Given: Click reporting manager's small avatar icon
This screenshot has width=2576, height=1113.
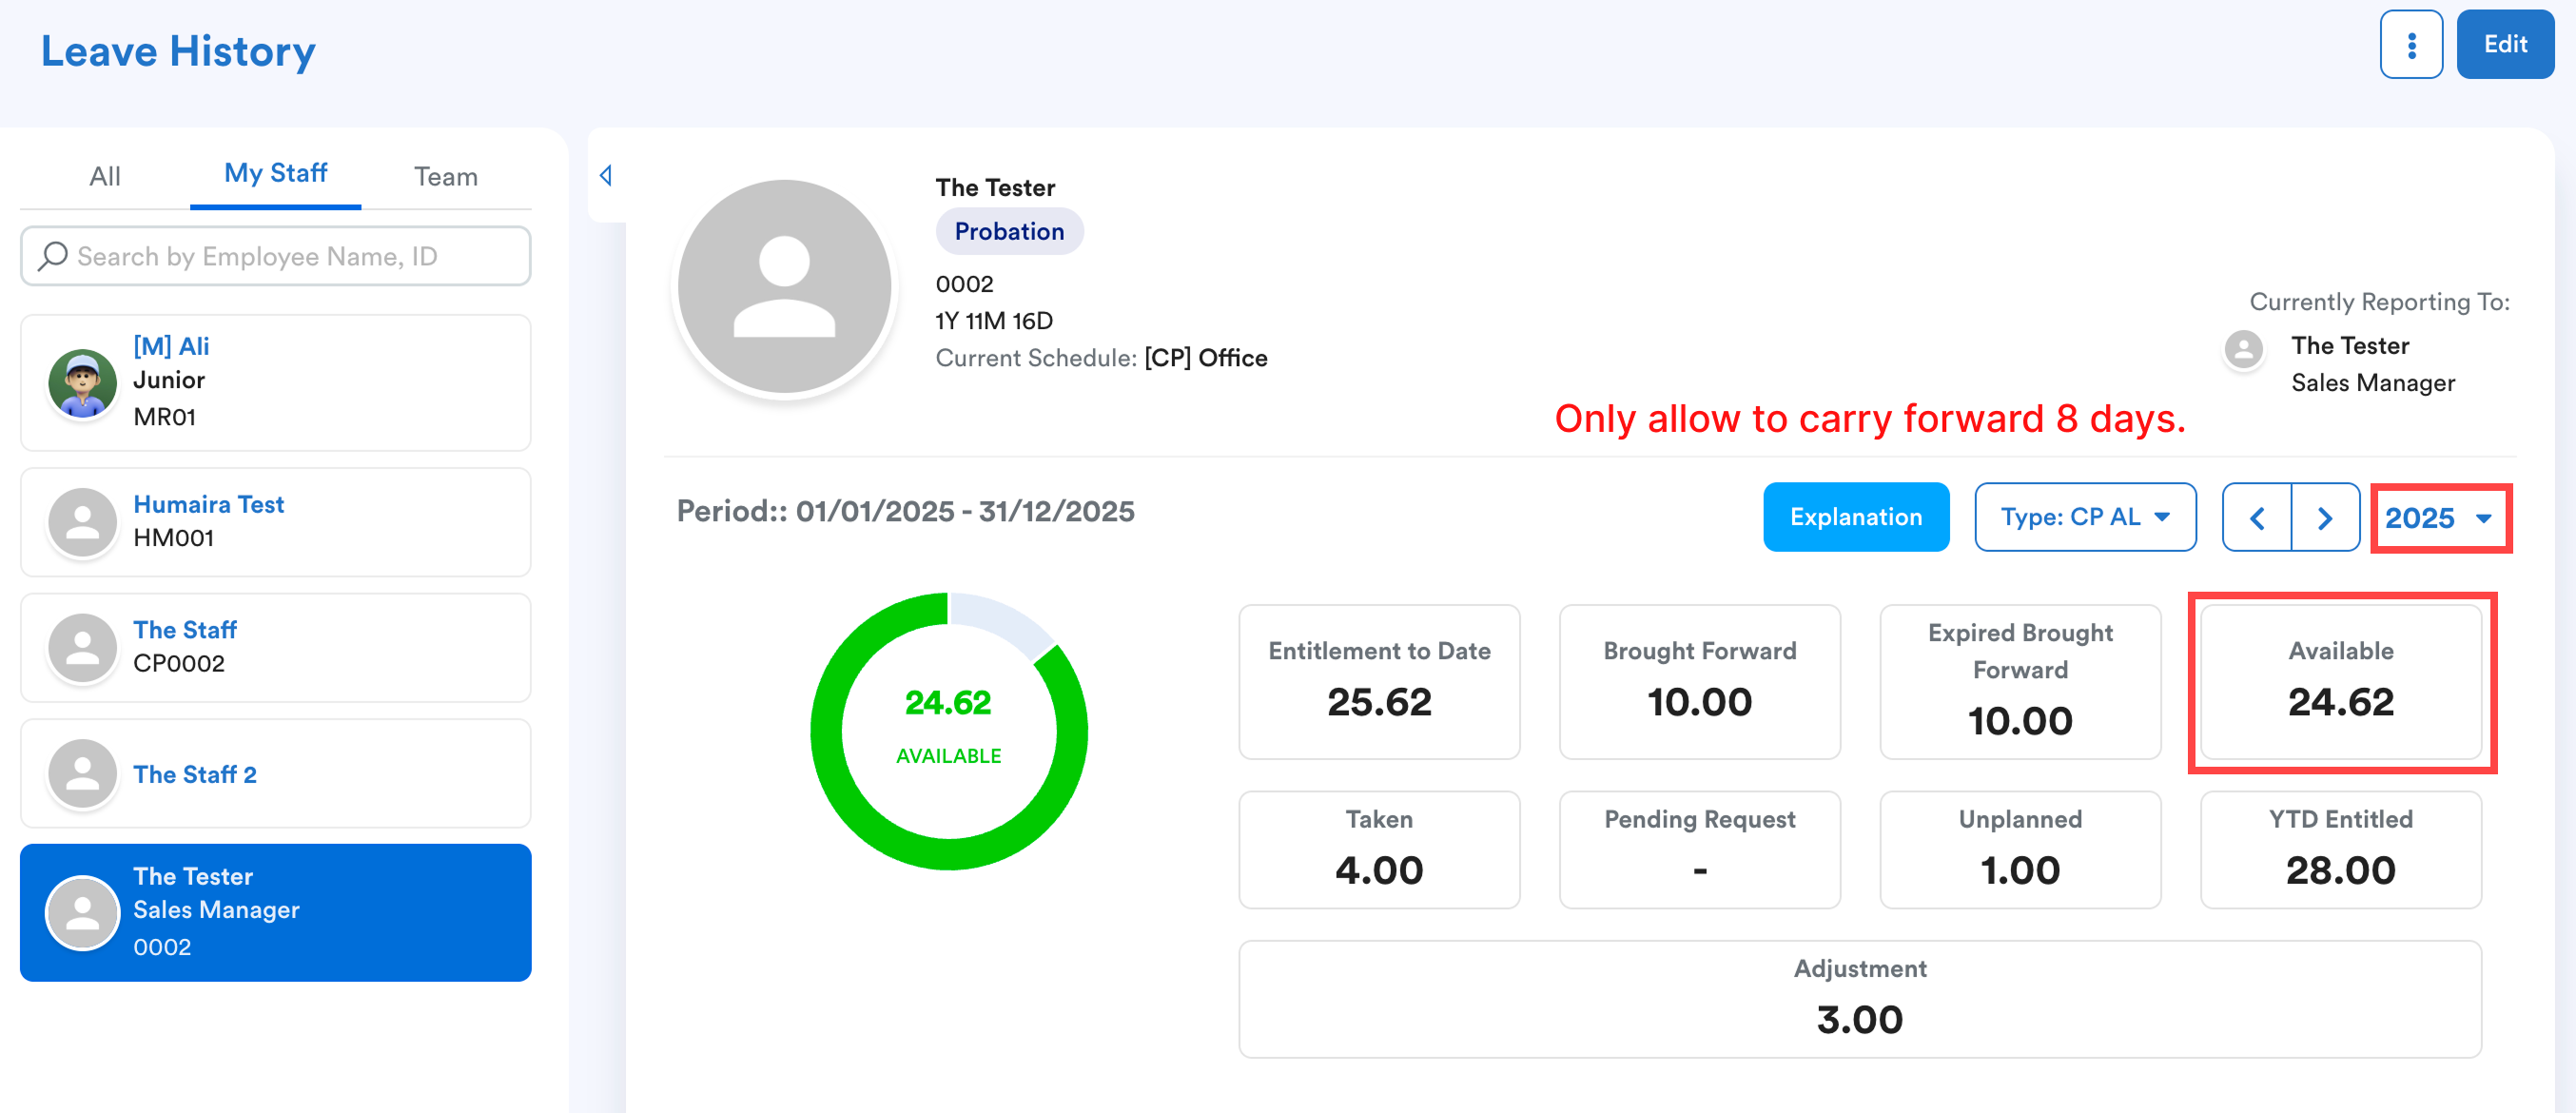Looking at the screenshot, I should point(2243,350).
